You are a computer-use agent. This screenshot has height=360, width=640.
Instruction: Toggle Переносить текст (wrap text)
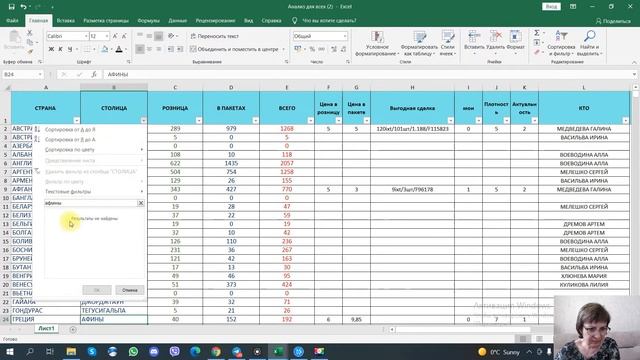coord(214,36)
